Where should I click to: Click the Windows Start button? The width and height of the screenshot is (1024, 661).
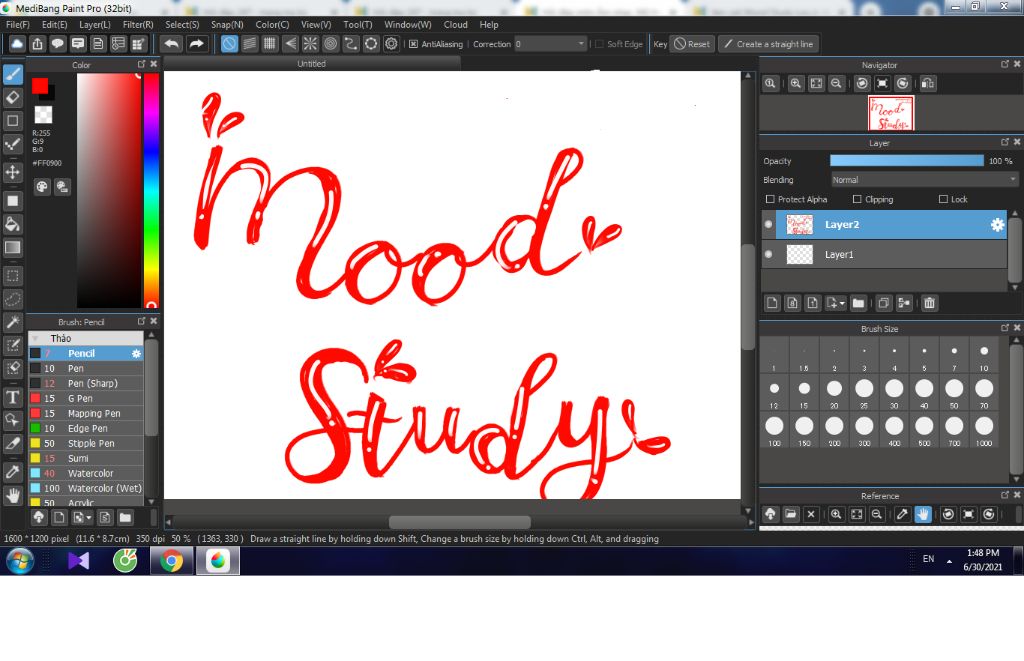pyautogui.click(x=20, y=561)
